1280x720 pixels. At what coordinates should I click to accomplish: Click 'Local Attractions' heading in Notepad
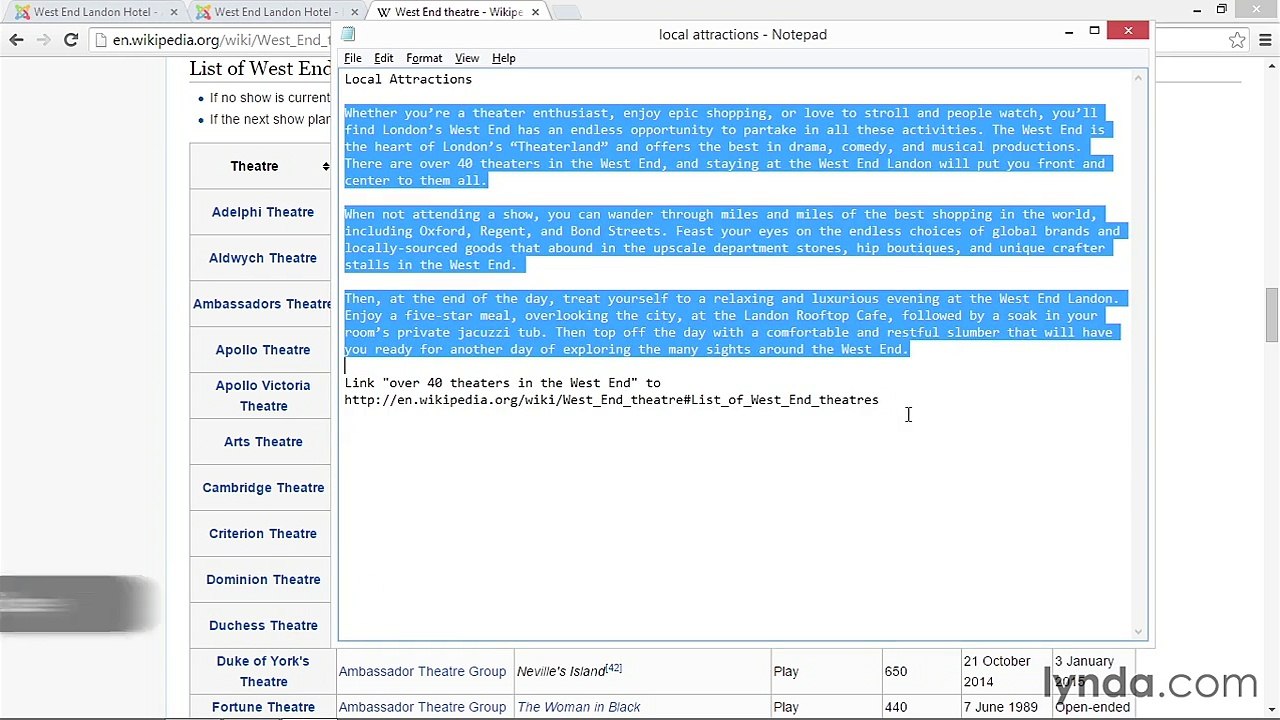point(408,79)
